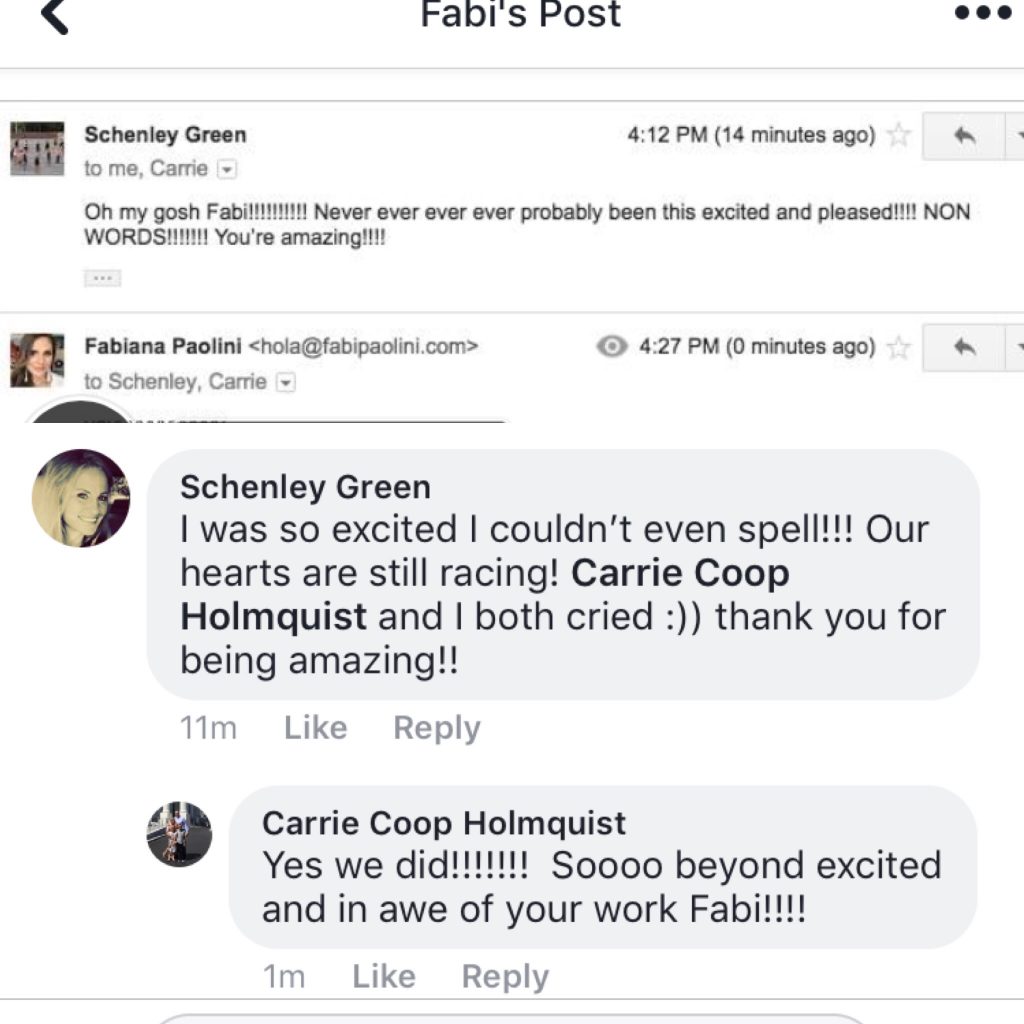Star Schenley Green's 4:12 PM email
The image size is (1024, 1024).
(899, 135)
